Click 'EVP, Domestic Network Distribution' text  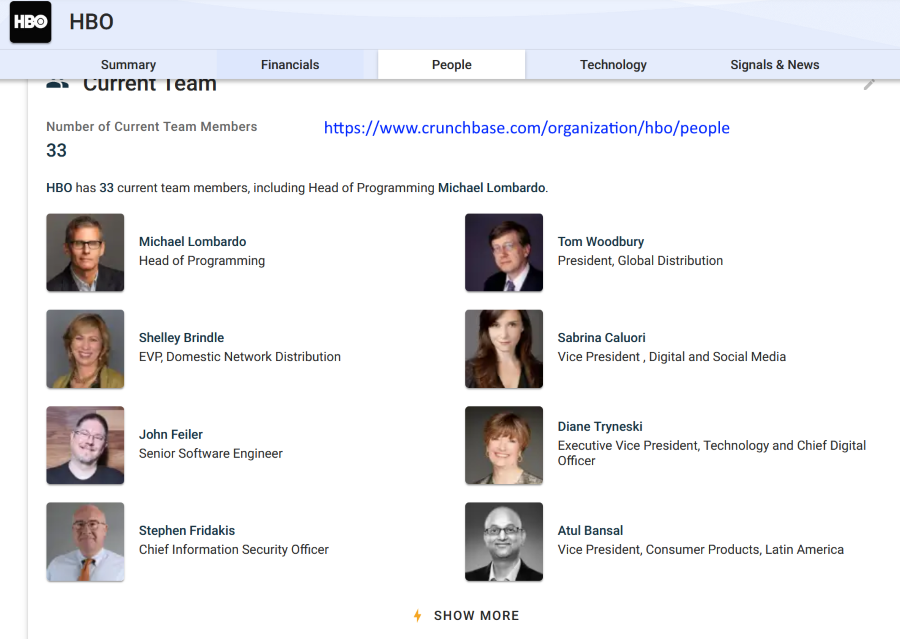(x=240, y=357)
